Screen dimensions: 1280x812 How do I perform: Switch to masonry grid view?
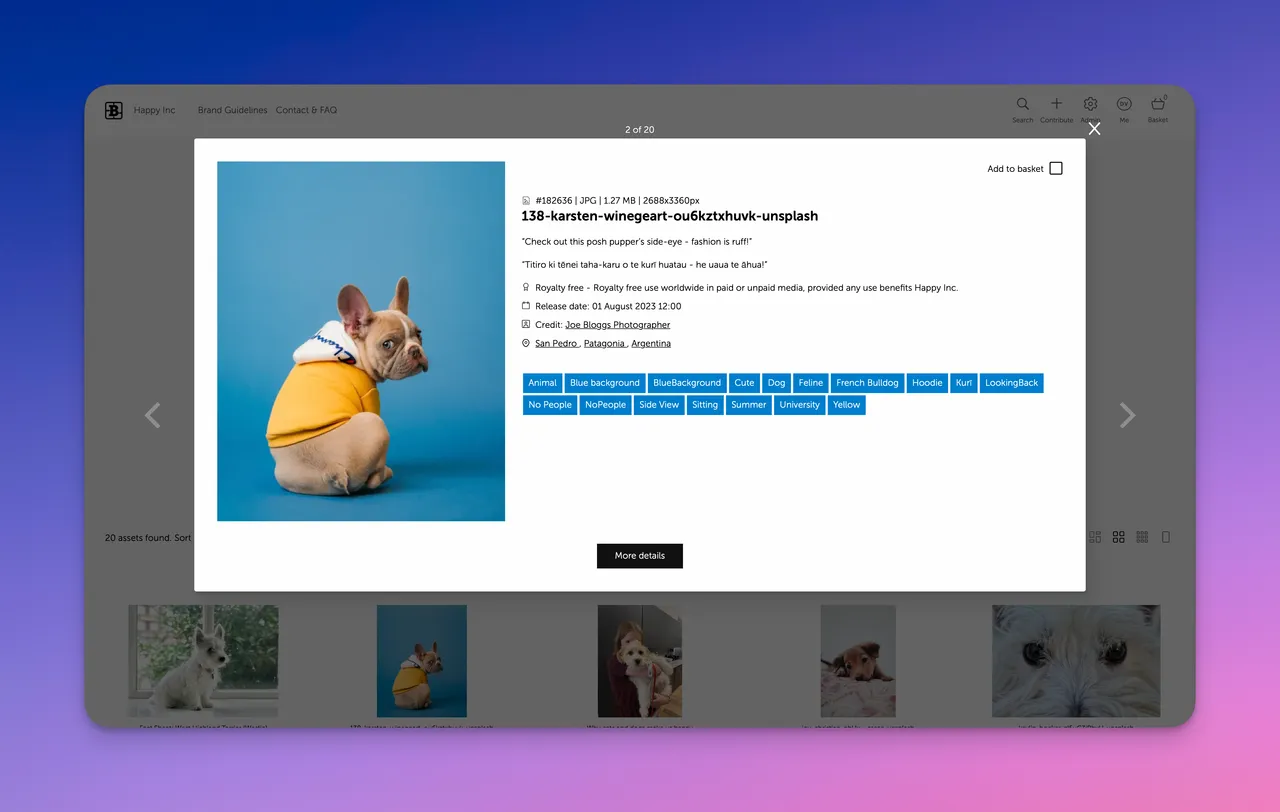[1095, 537]
